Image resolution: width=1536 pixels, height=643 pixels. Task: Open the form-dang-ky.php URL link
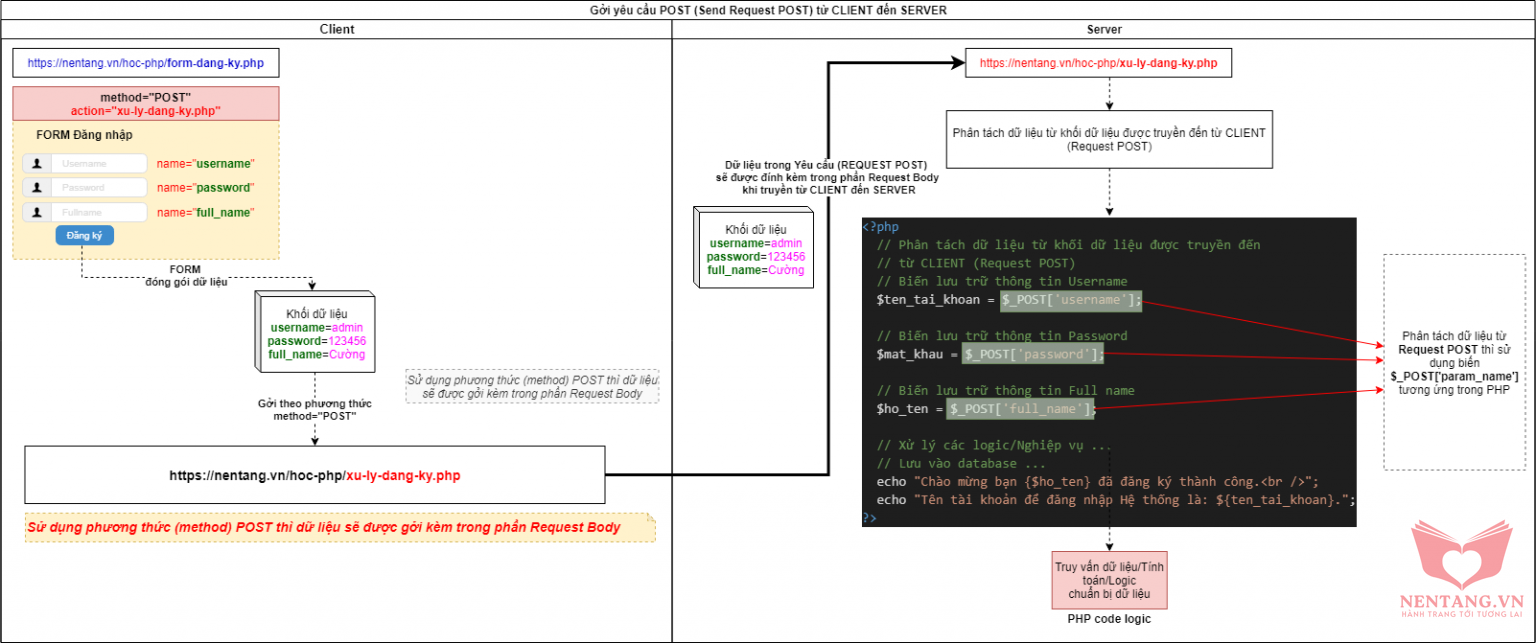(x=145, y=62)
